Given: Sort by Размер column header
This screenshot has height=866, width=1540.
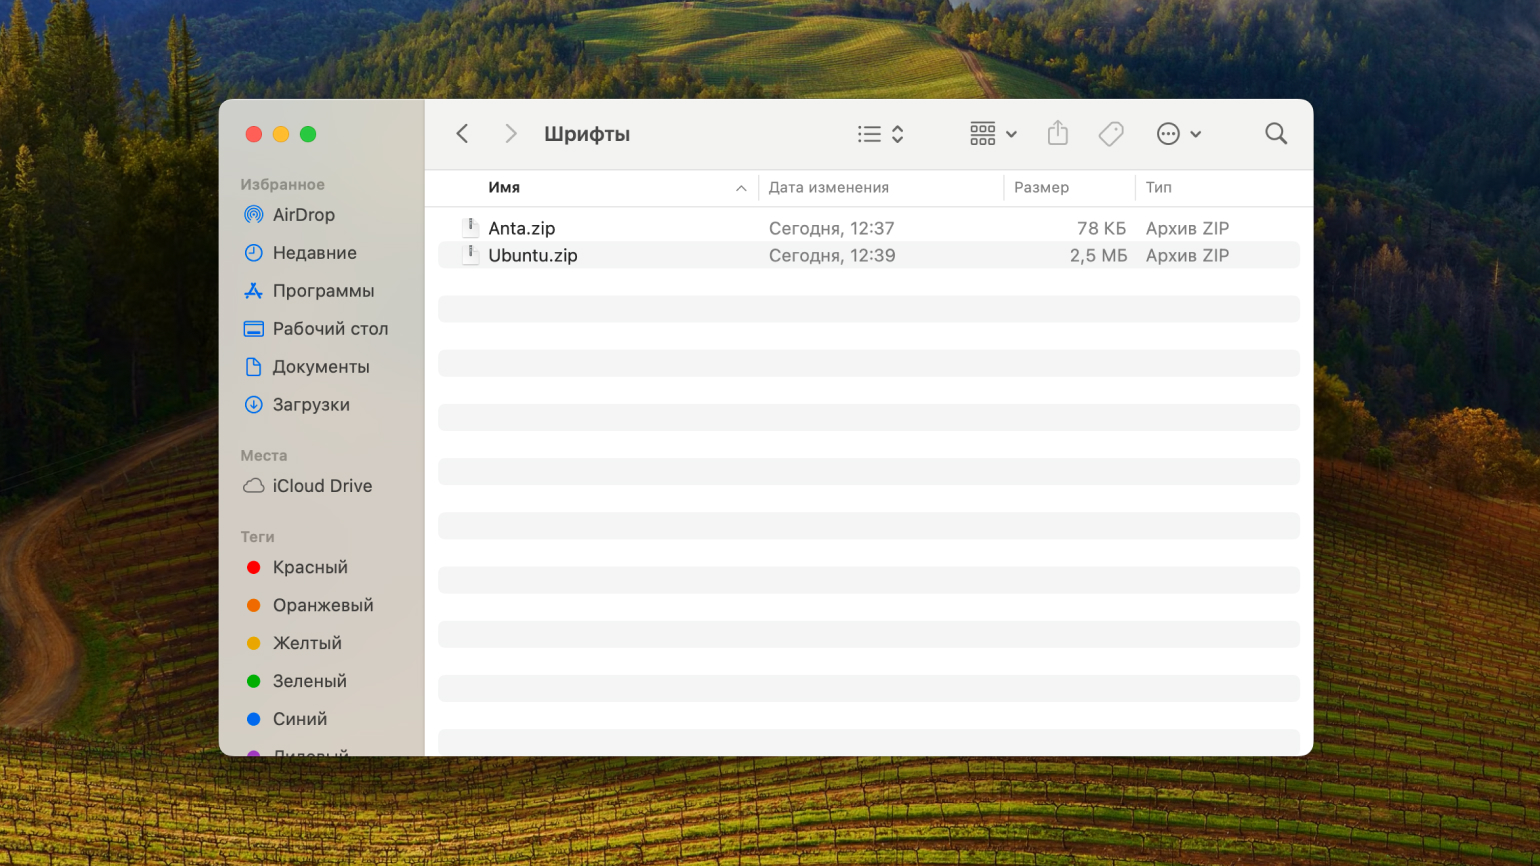Looking at the screenshot, I should coord(1041,188).
